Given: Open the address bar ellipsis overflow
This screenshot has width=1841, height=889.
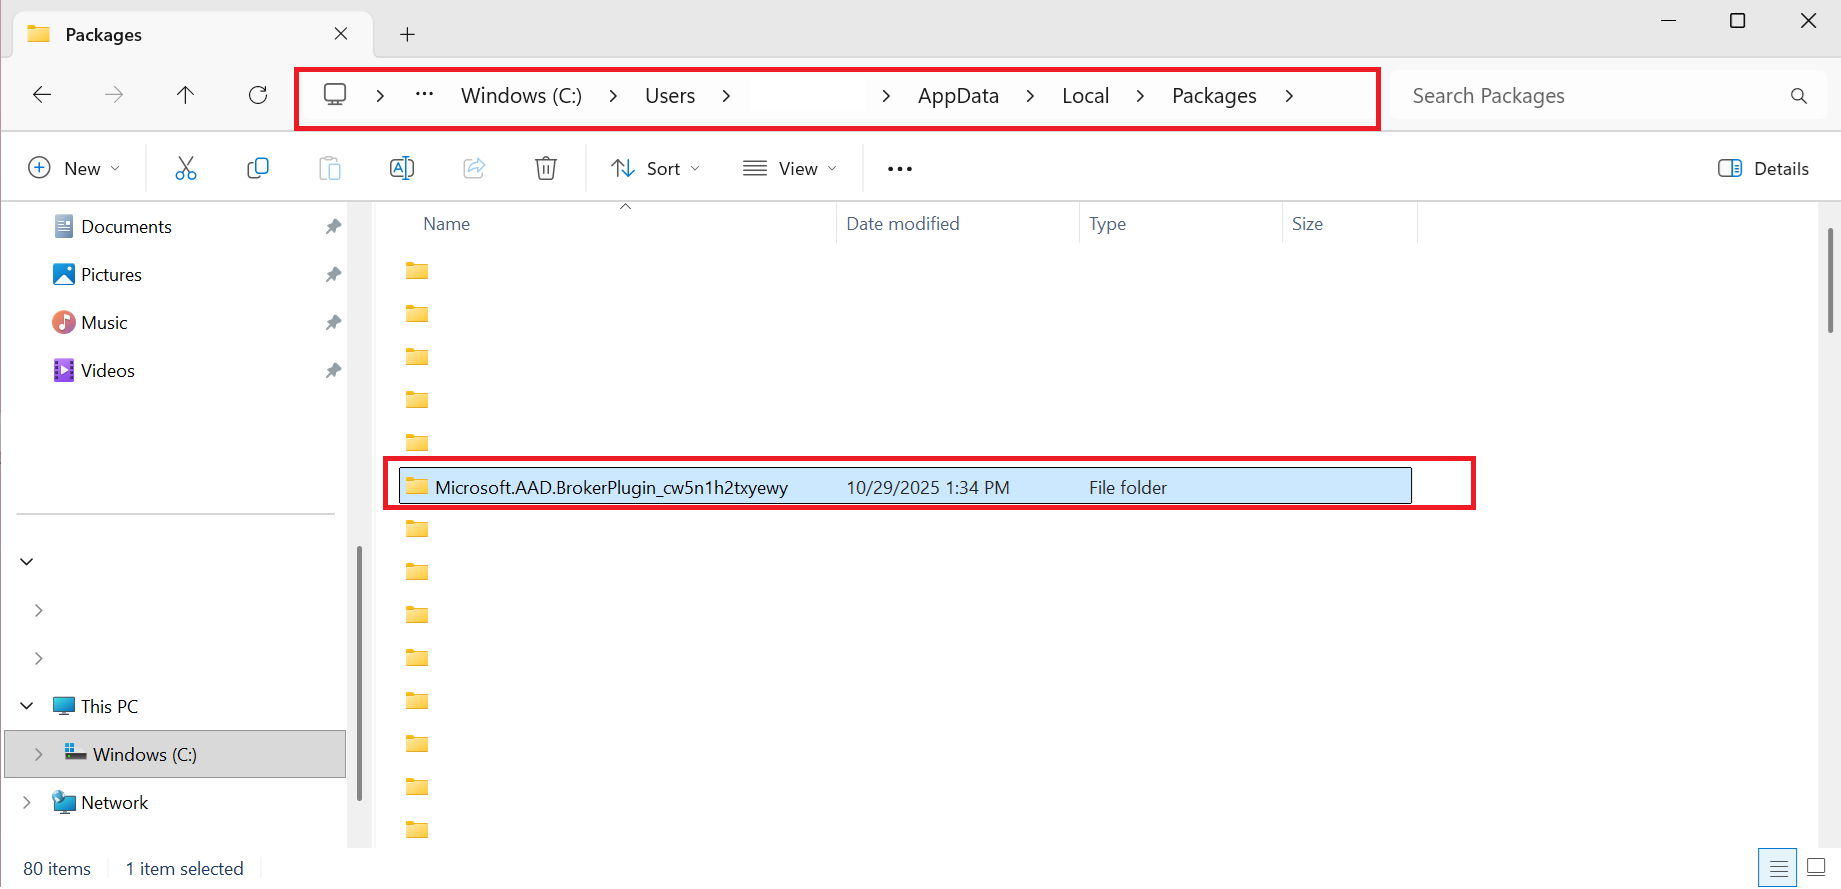Looking at the screenshot, I should click(424, 94).
